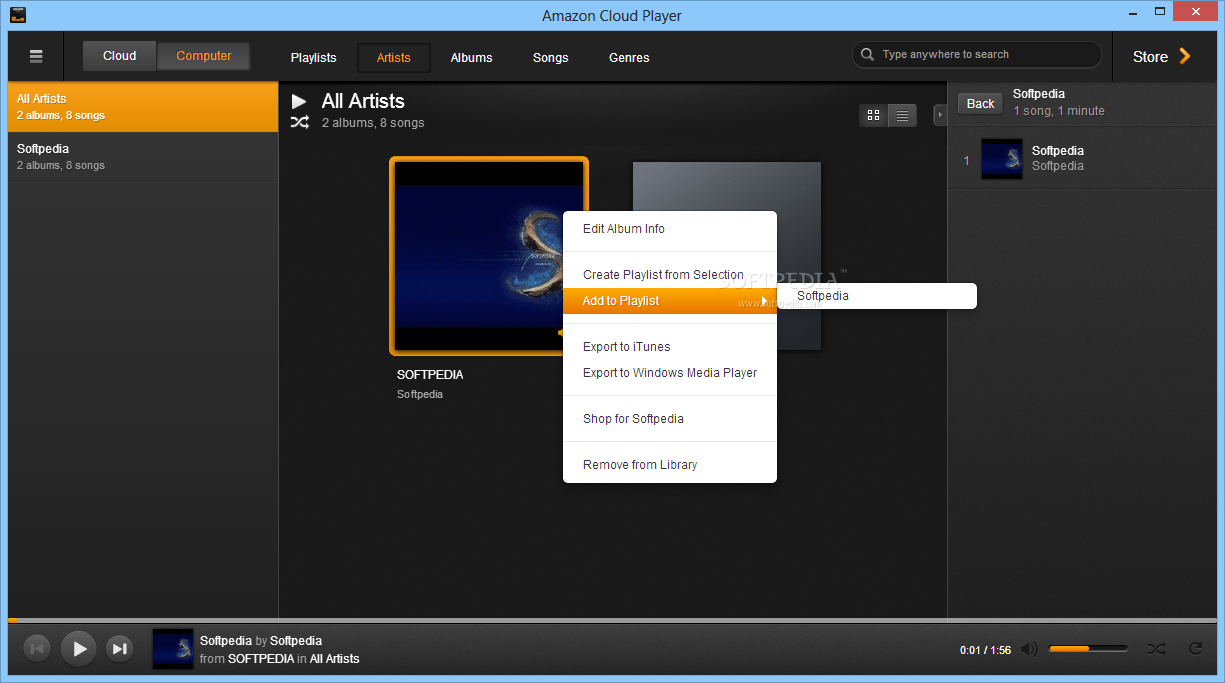Open the Playlists tab
The width and height of the screenshot is (1225, 683).
click(x=313, y=58)
